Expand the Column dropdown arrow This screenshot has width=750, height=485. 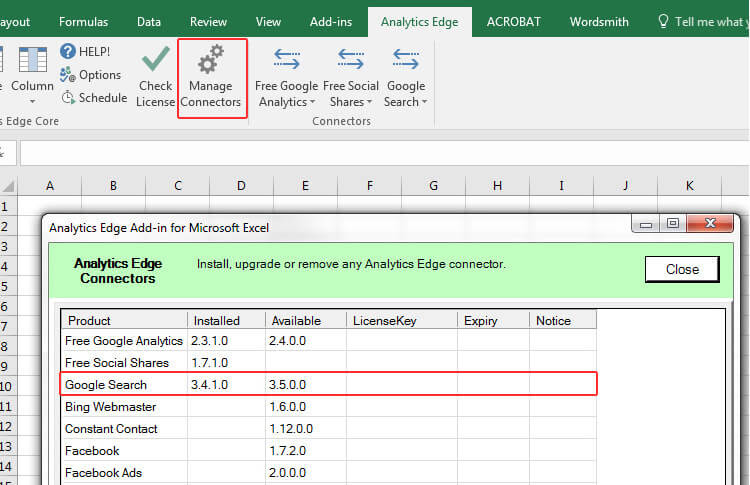(x=33, y=101)
